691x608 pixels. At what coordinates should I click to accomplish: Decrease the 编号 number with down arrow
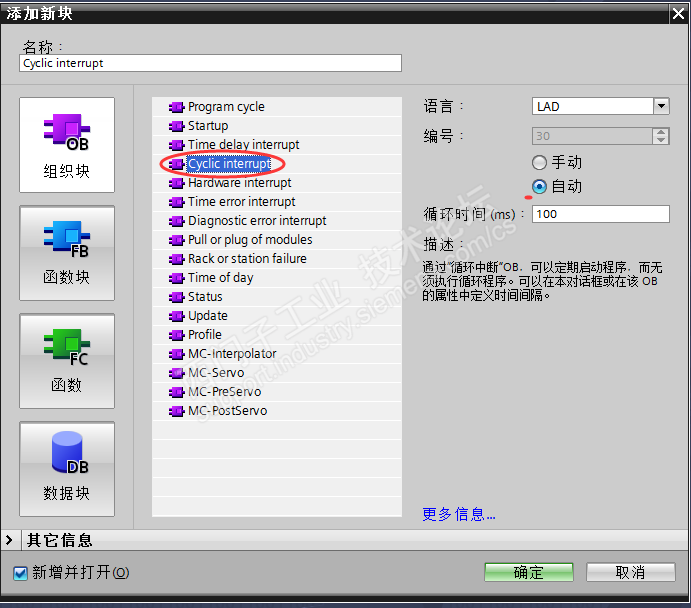[661, 140]
